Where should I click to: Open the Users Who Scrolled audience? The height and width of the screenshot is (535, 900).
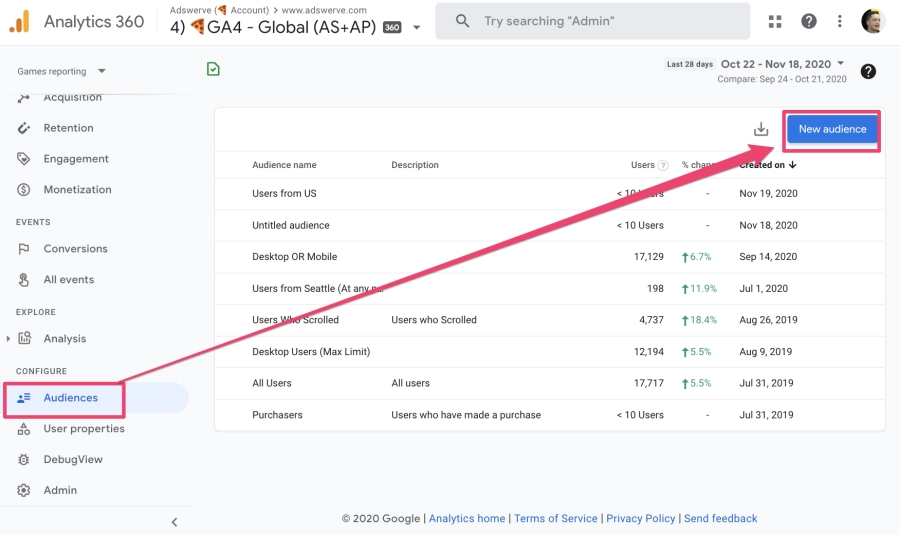point(295,320)
